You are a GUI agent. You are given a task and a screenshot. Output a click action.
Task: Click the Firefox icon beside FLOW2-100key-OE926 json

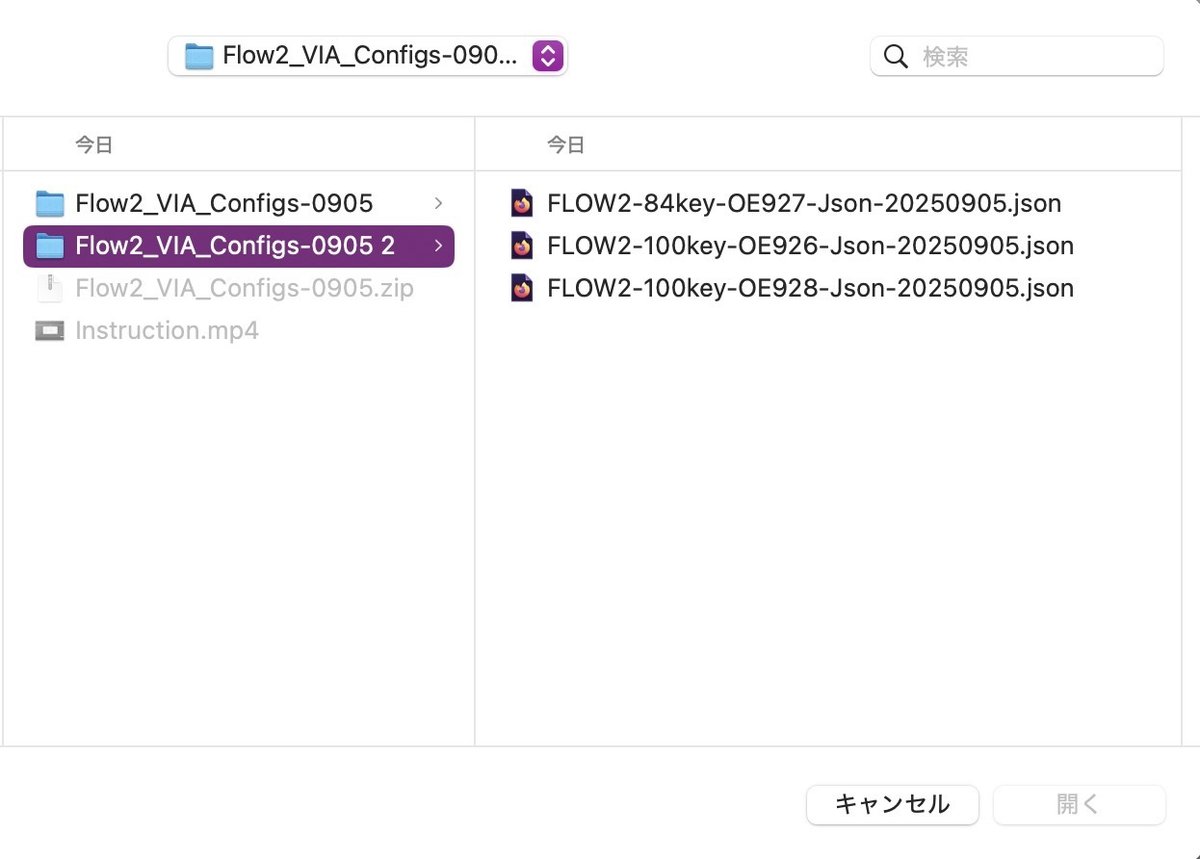(522, 245)
